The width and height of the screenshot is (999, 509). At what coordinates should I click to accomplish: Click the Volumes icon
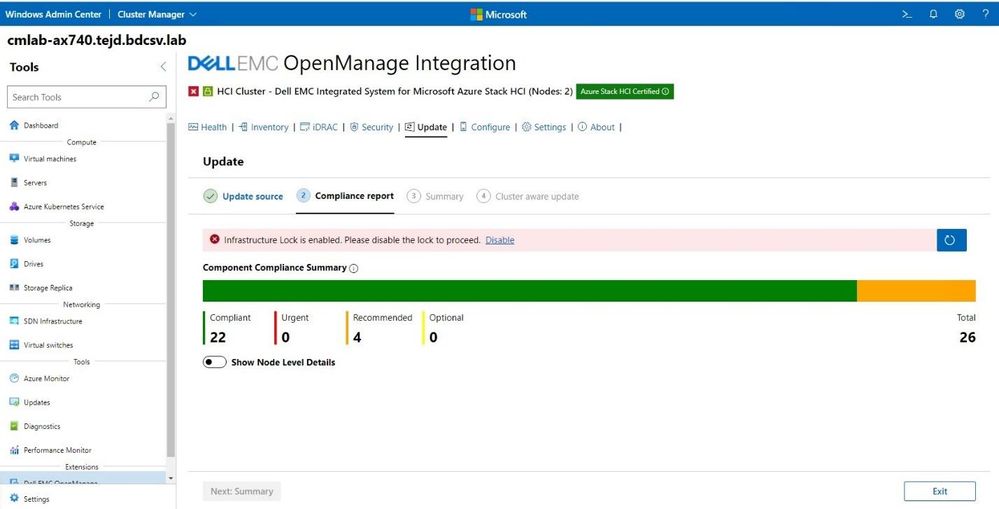[14, 240]
